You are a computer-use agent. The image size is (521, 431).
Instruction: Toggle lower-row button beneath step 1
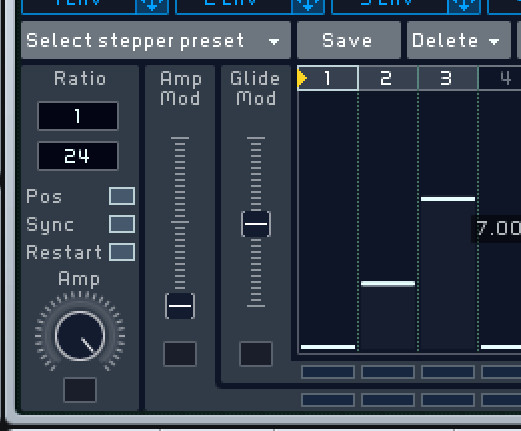328,400
